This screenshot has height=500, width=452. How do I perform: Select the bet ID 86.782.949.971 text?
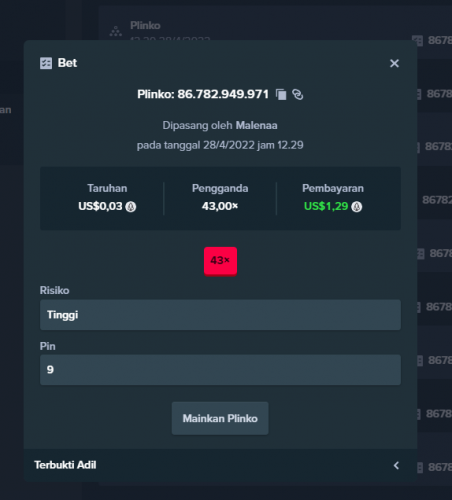coord(223,94)
